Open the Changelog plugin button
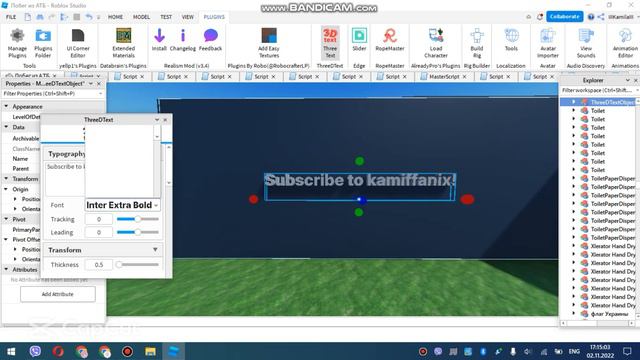Image resolution: width=640 pixels, height=360 pixels. 182,40
